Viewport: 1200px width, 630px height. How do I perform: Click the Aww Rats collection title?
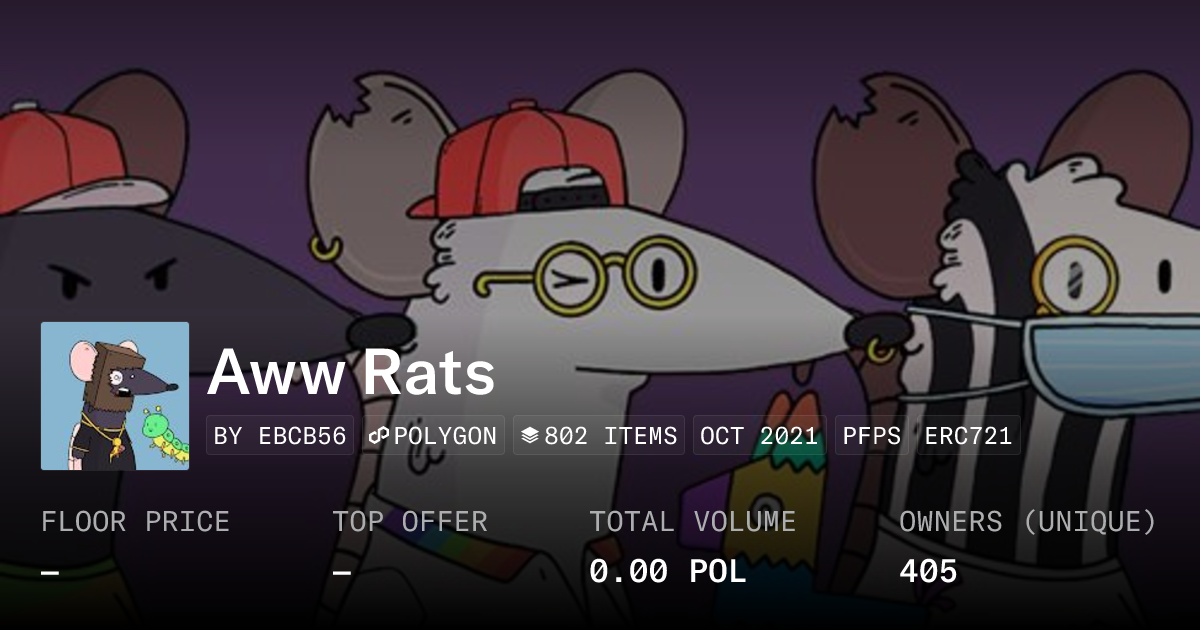point(351,374)
